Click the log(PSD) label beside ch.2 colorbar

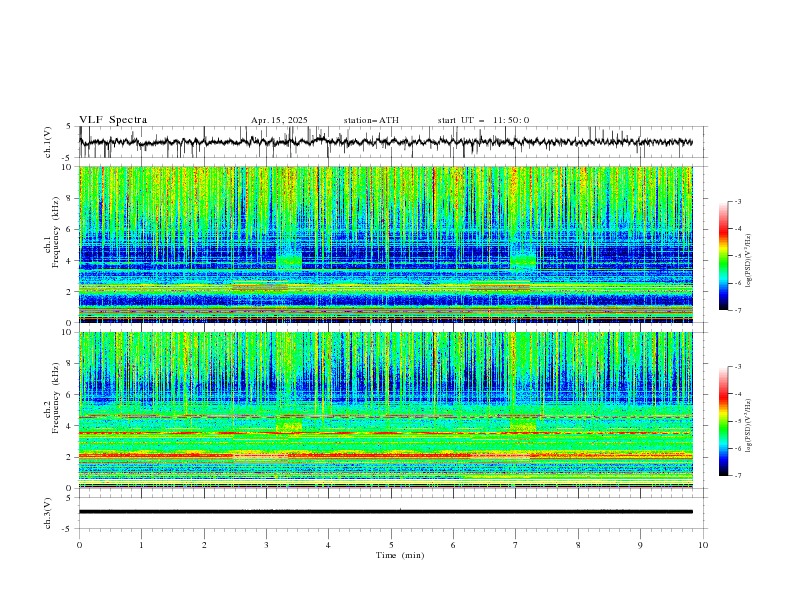point(749,425)
